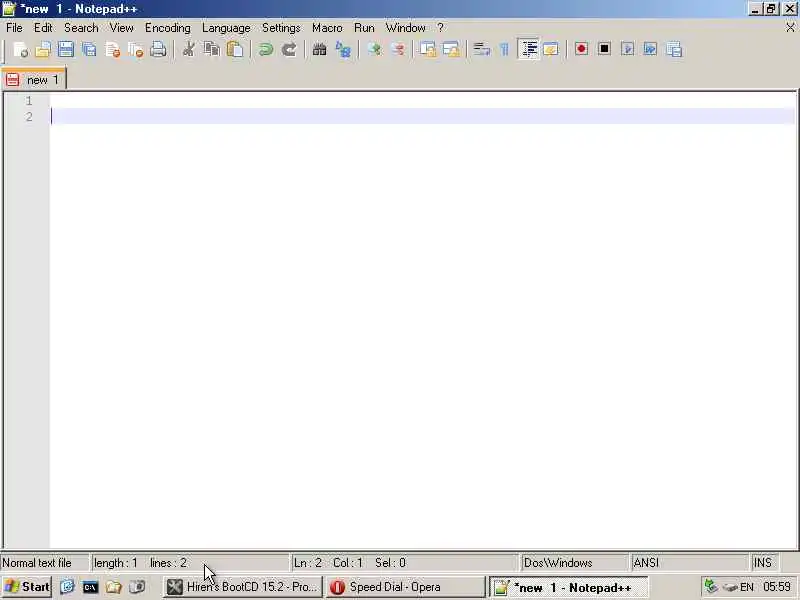
Task: Open the Search menu
Action: pyautogui.click(x=81, y=28)
